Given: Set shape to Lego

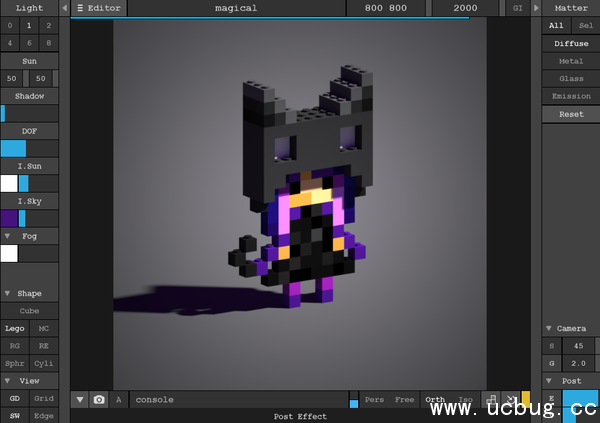Looking at the screenshot, I should click(15, 328).
